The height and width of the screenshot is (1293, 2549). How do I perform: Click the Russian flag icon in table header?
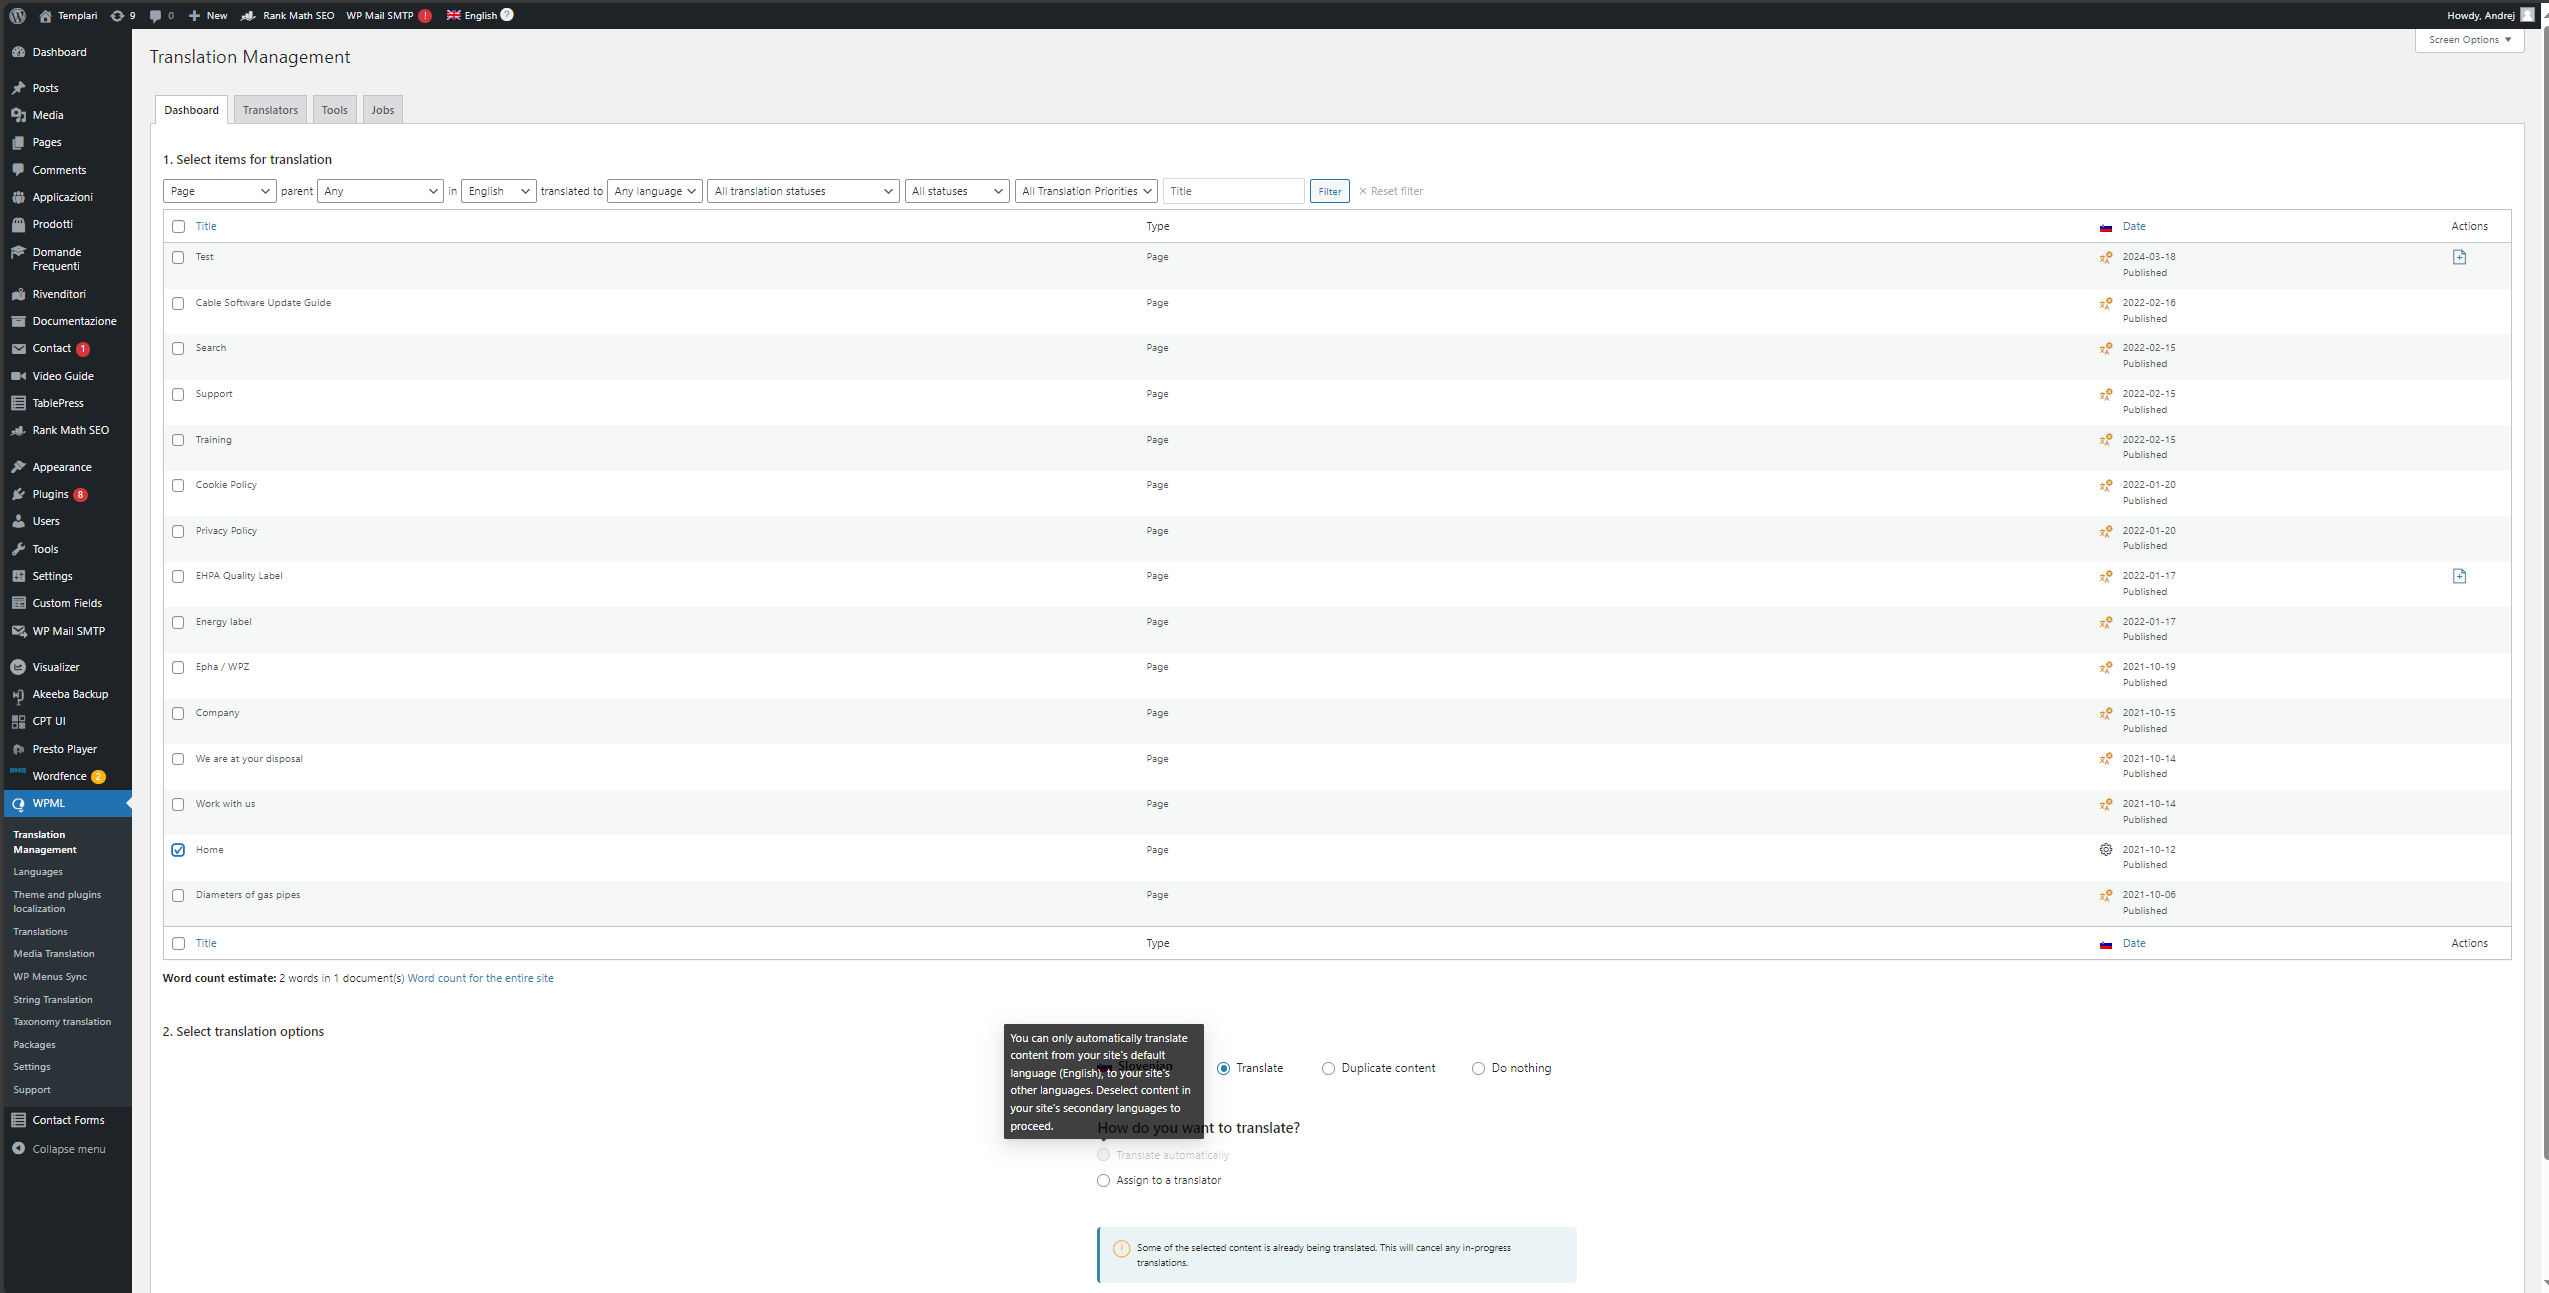point(2106,227)
